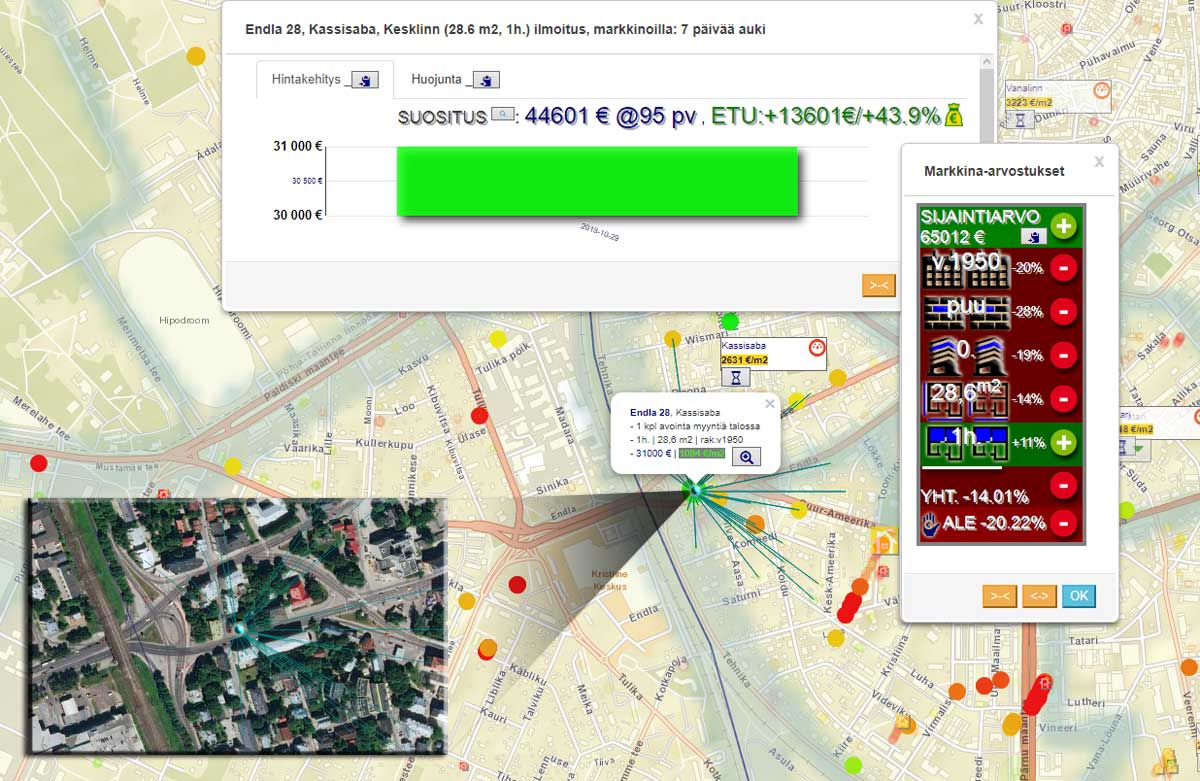Open the Endla 28 link in popup
The image size is (1200, 781).
click(x=650, y=412)
